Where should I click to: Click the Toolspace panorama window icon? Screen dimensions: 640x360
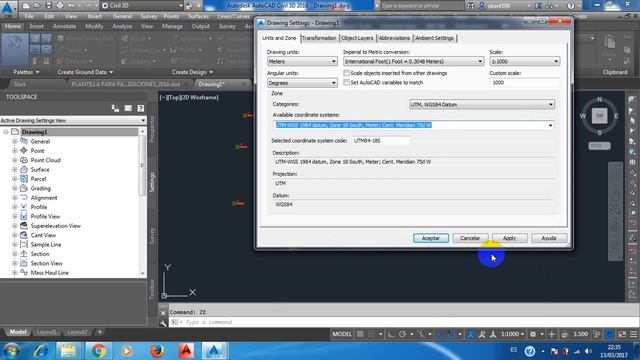128,108
